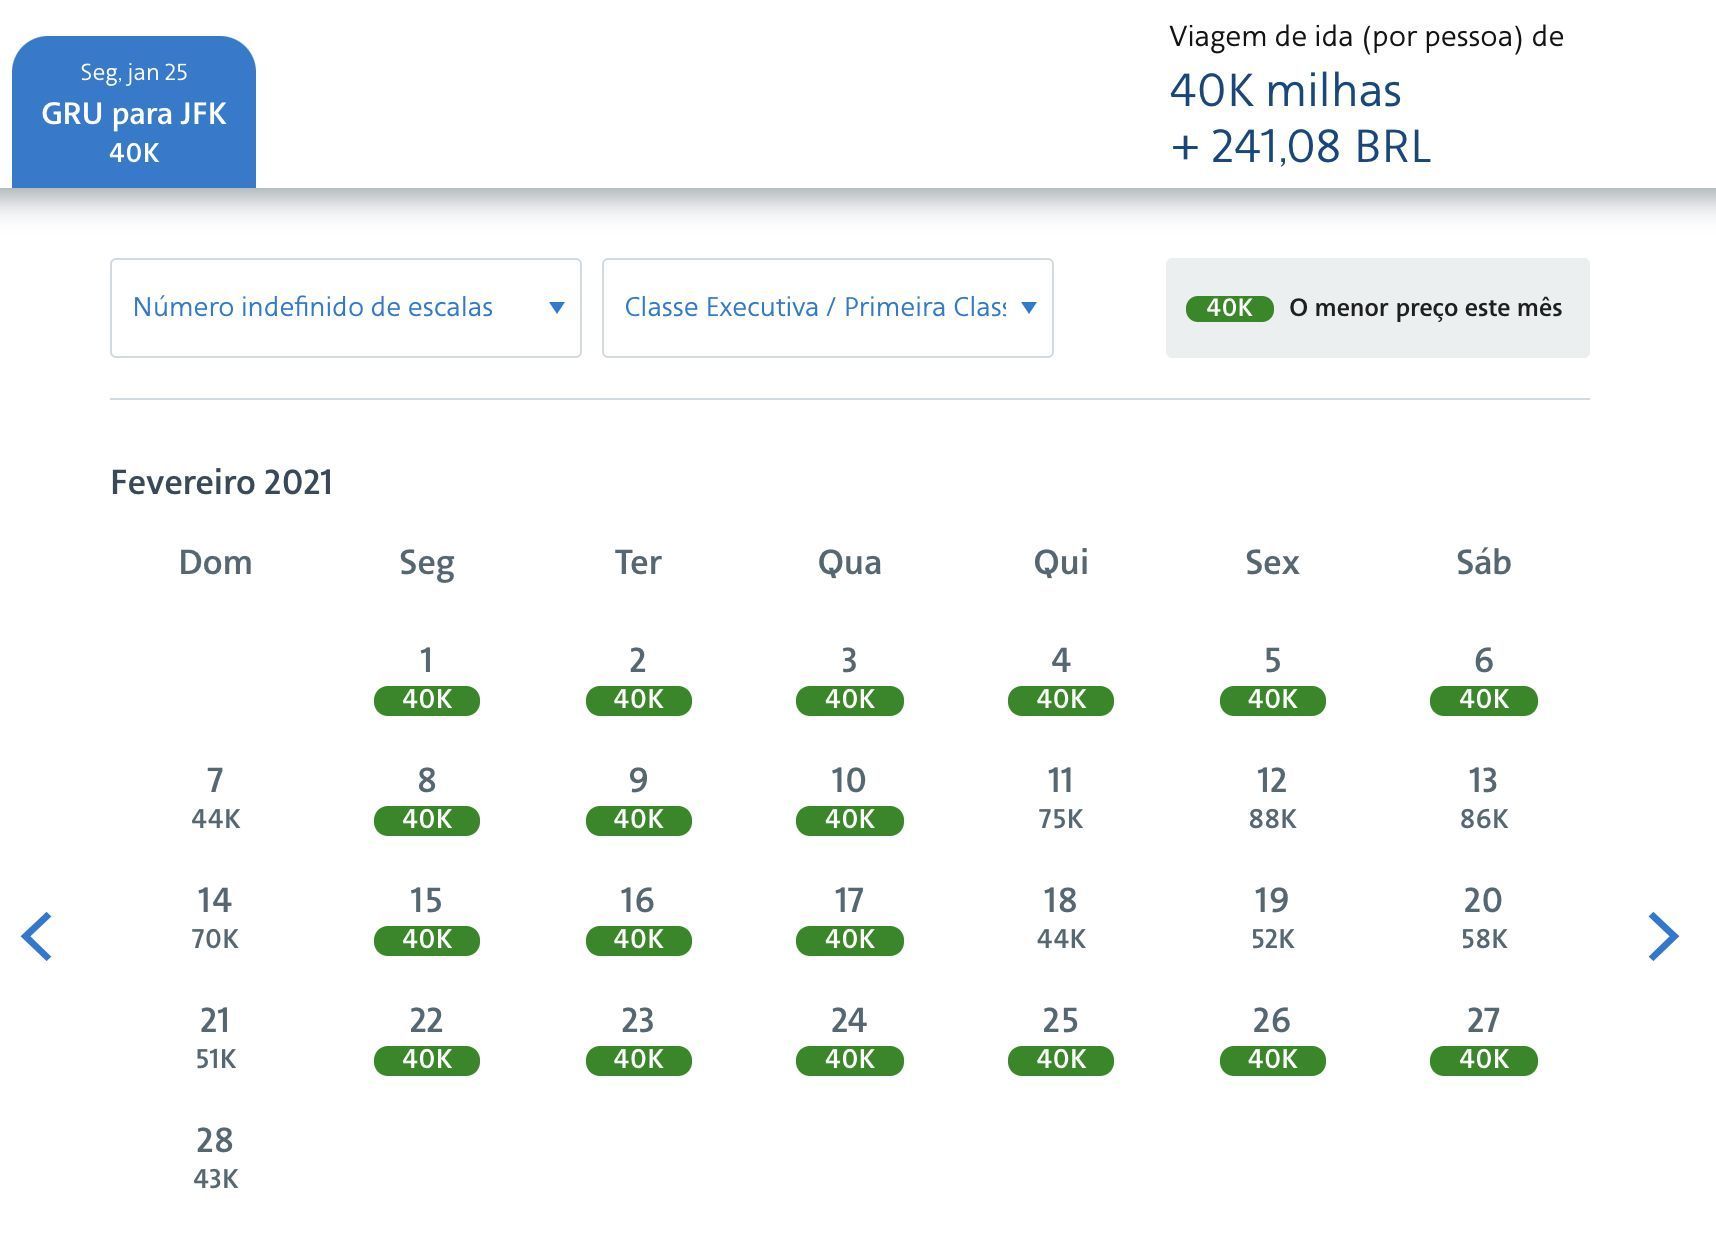The height and width of the screenshot is (1246, 1716).
Task: Pick February 14 priced at 70K
Action: pyautogui.click(x=215, y=919)
